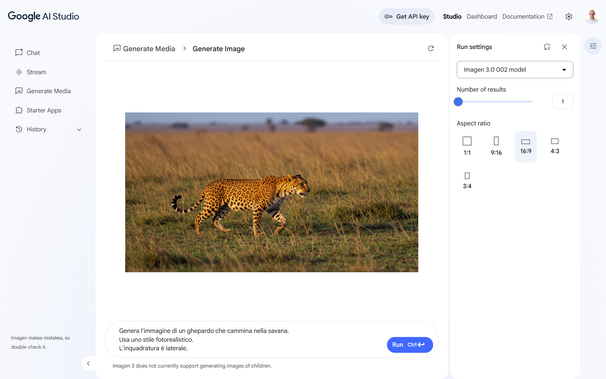Reset run settings to default icon
Viewport: 606px width, 379px height.
point(547,47)
